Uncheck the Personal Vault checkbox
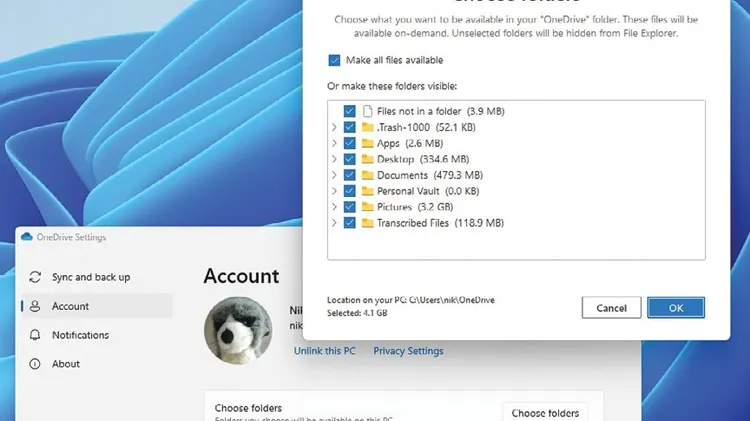 [350, 191]
